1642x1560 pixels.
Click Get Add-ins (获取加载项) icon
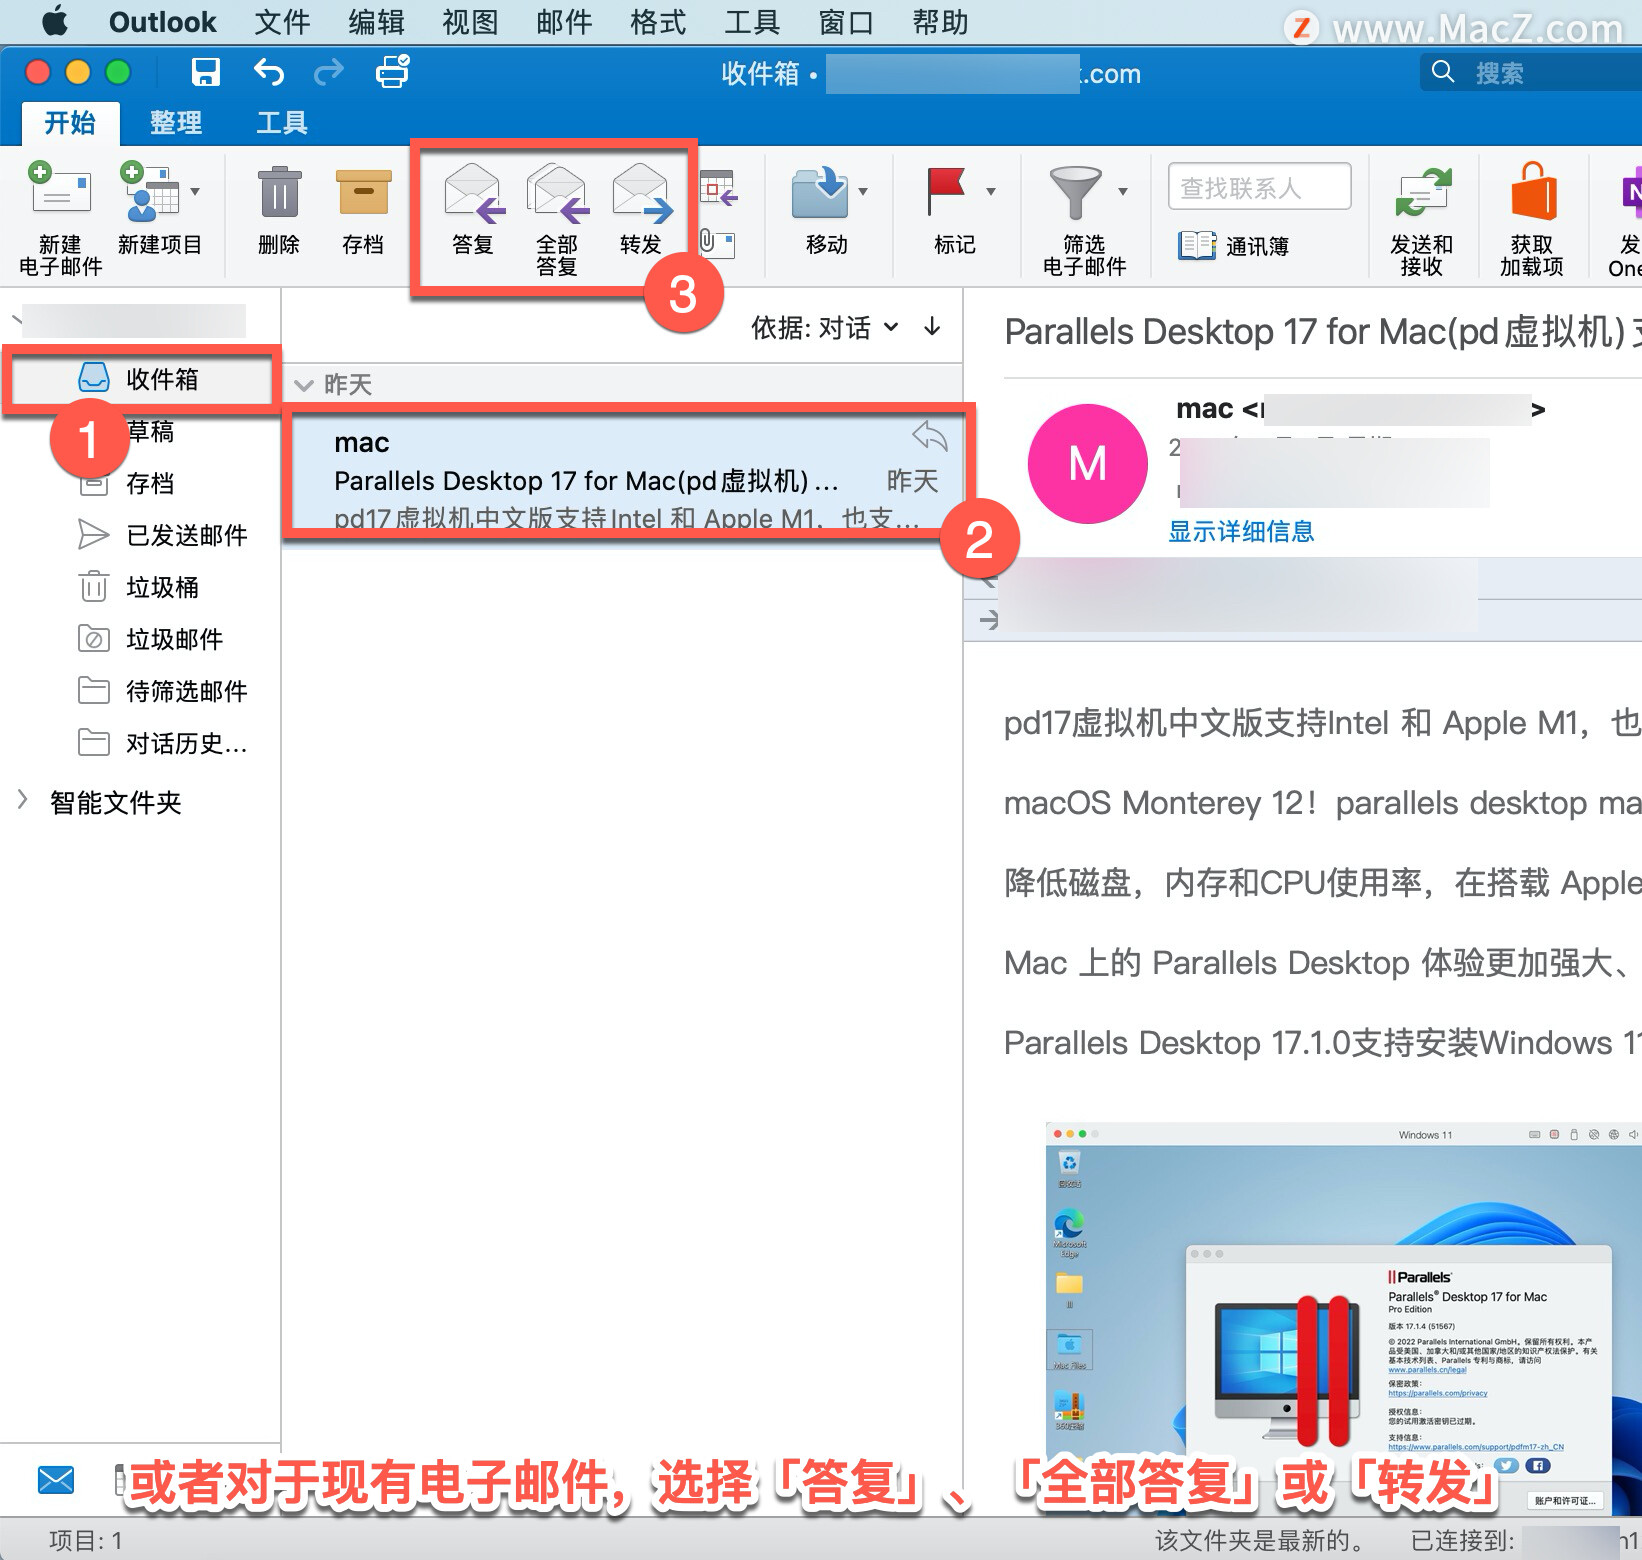(x=1533, y=192)
